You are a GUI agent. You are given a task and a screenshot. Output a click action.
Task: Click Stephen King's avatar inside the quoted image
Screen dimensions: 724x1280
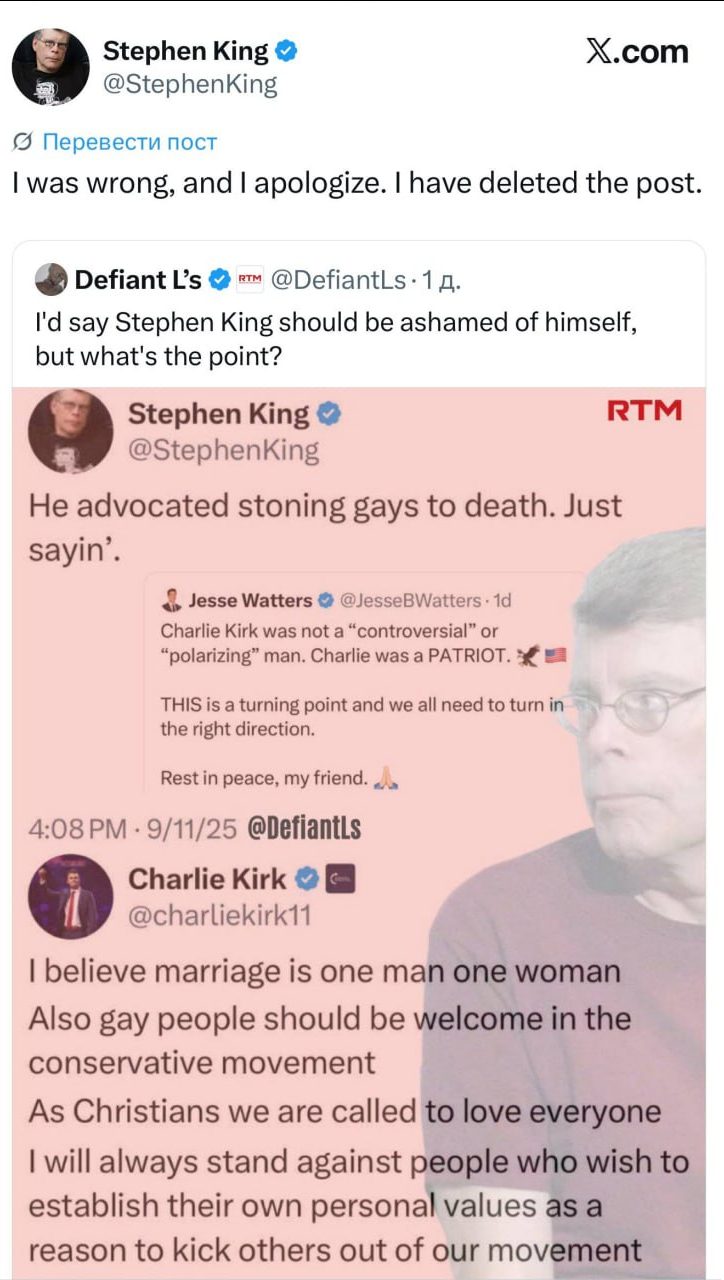click(x=70, y=431)
